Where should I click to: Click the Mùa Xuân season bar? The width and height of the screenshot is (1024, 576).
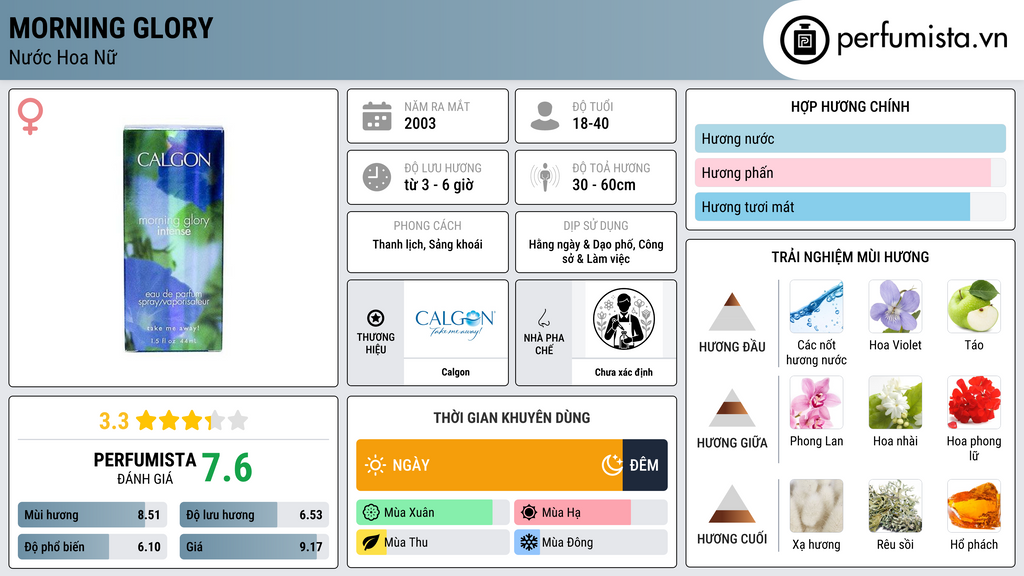[x=432, y=513]
